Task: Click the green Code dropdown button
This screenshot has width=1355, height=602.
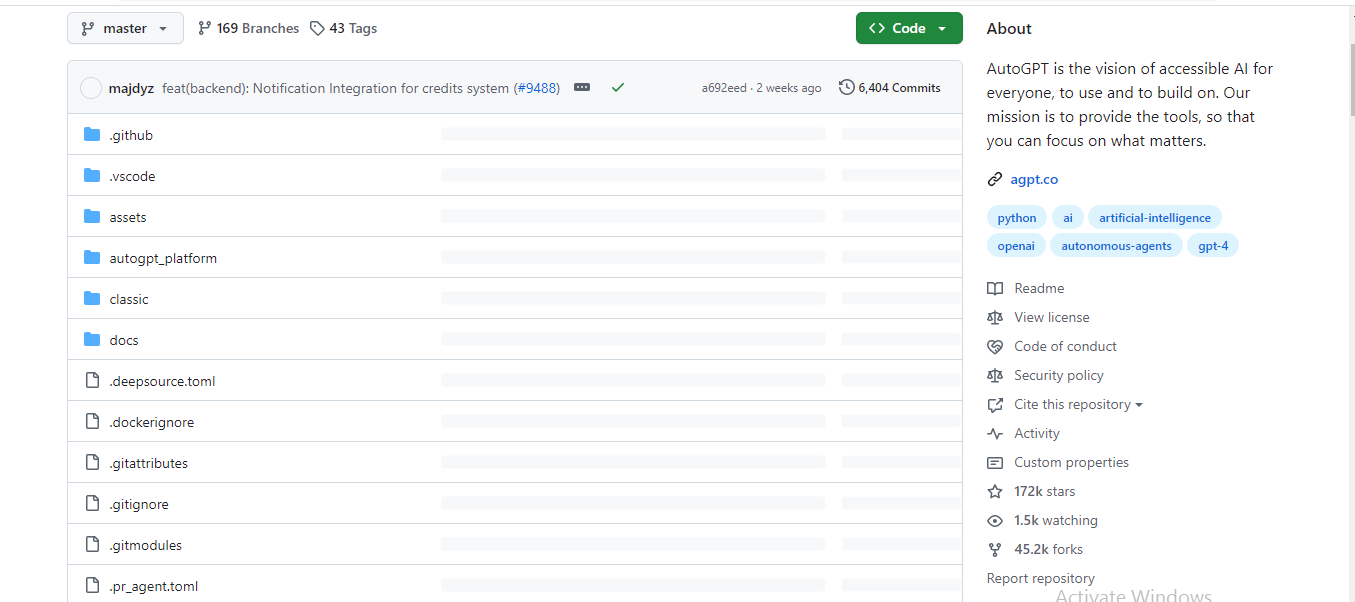Action: [x=909, y=28]
